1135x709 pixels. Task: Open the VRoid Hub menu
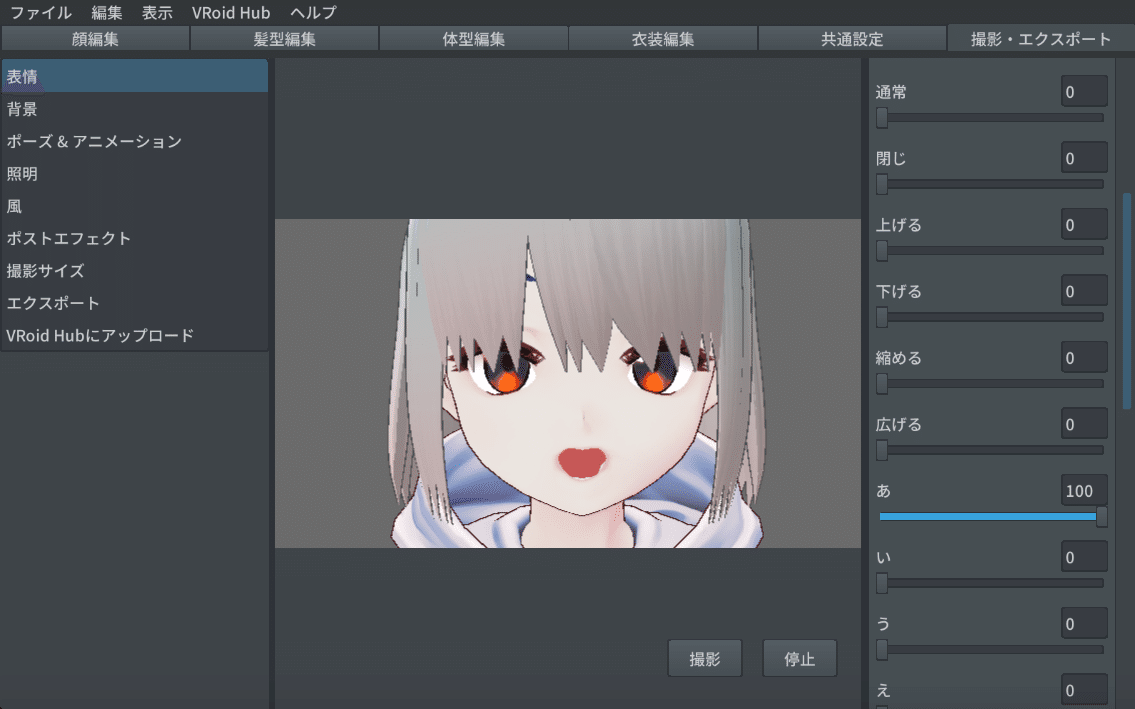(231, 12)
